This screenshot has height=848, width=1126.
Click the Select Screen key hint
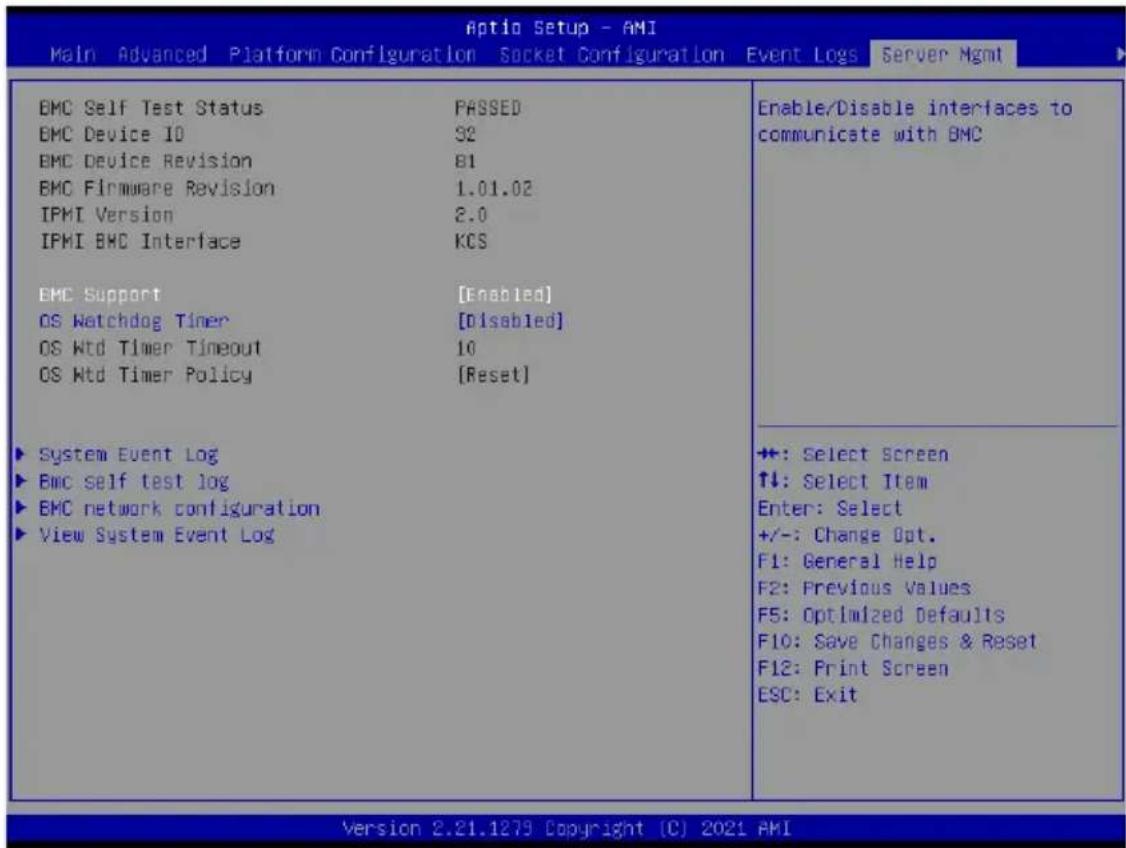coord(853,455)
